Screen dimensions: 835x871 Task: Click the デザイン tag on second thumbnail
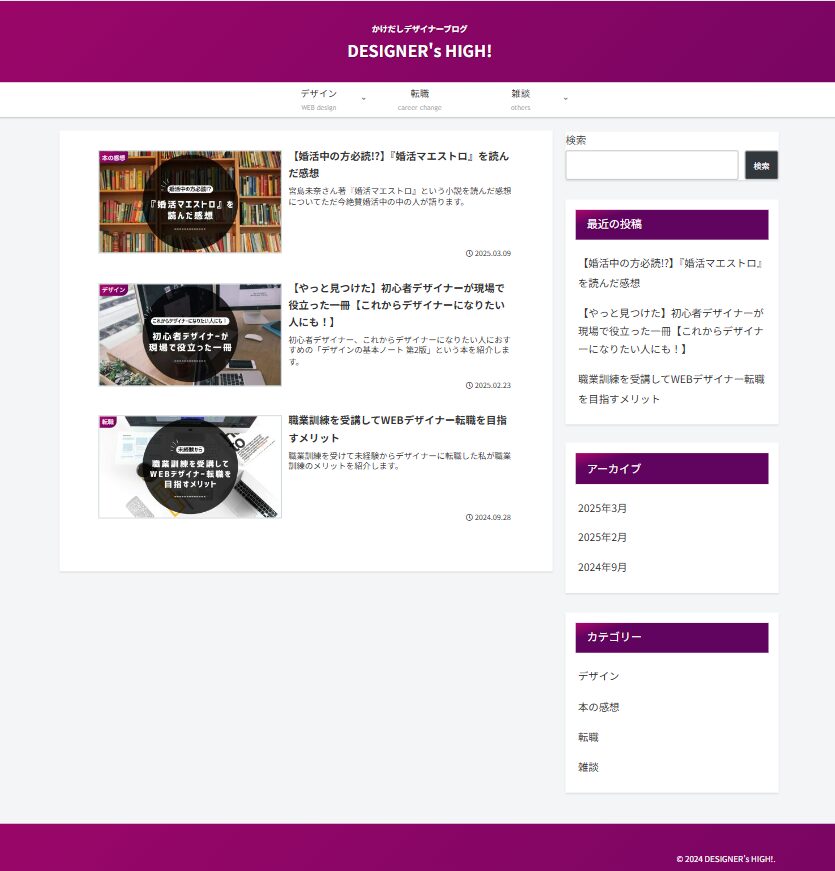tap(114, 290)
